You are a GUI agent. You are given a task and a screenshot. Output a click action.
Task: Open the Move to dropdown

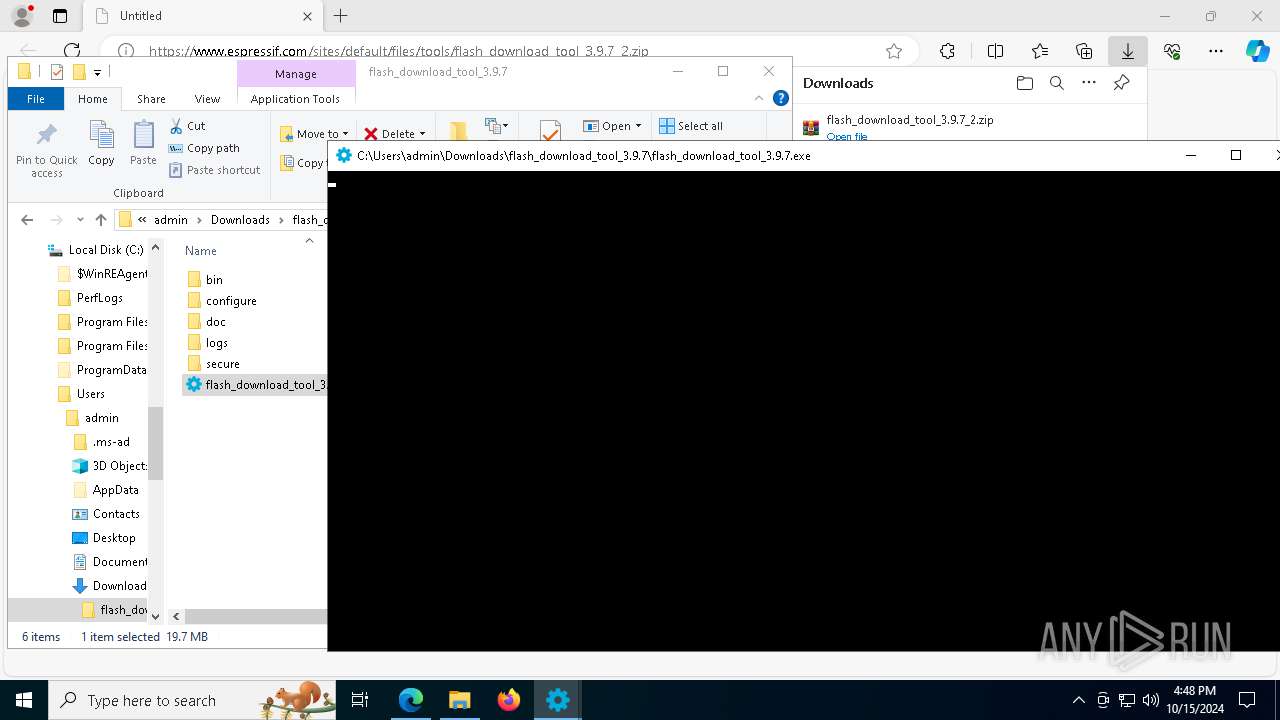[x=314, y=133]
